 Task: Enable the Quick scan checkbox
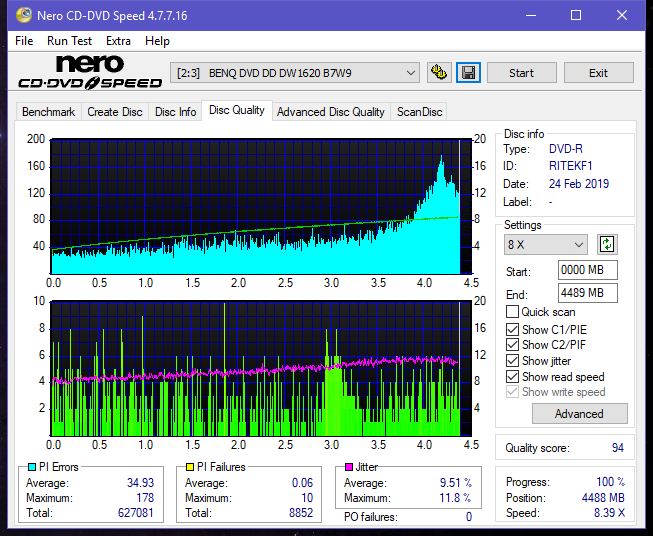pos(512,312)
